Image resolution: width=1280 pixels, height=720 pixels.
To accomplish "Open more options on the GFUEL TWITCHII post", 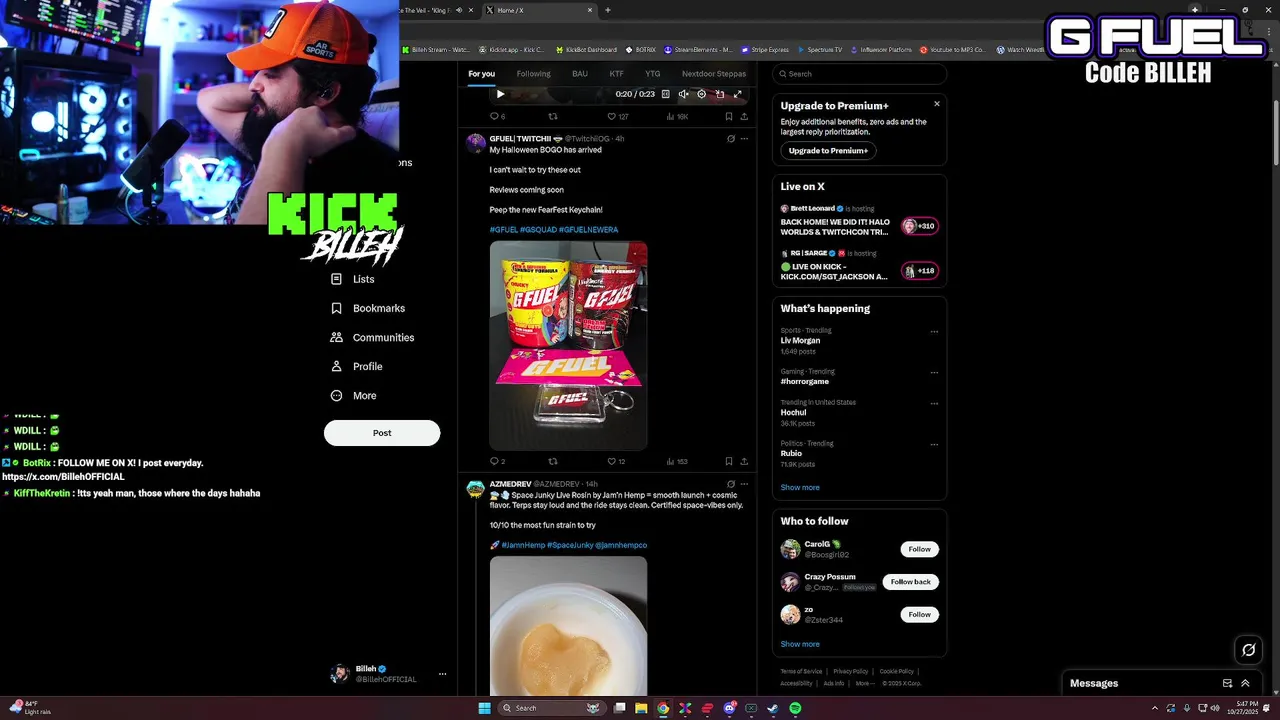I will click(x=744, y=139).
